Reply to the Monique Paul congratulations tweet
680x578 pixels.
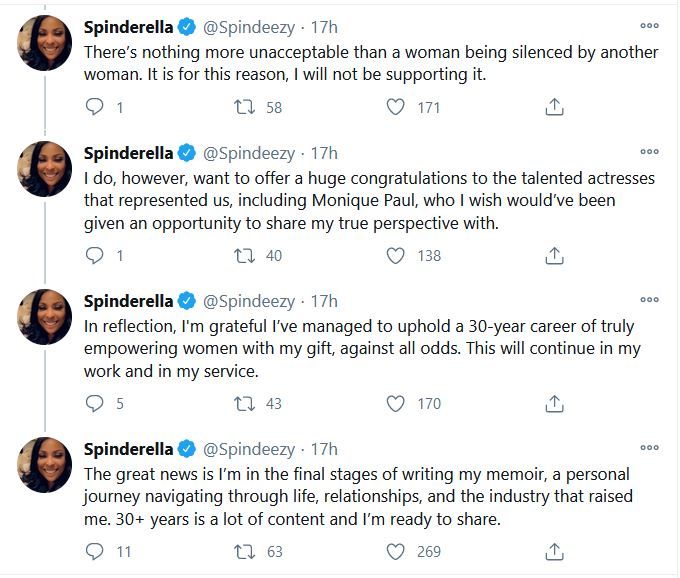(95, 255)
